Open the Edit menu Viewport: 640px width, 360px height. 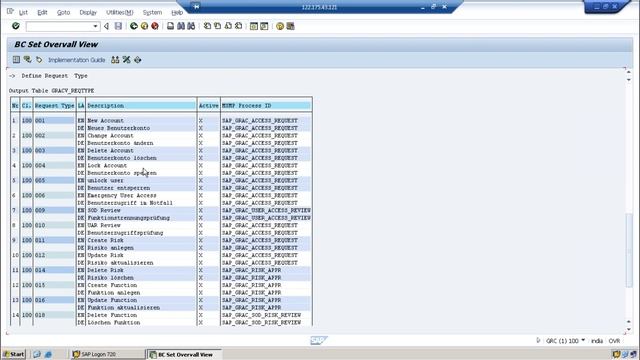(x=42, y=13)
